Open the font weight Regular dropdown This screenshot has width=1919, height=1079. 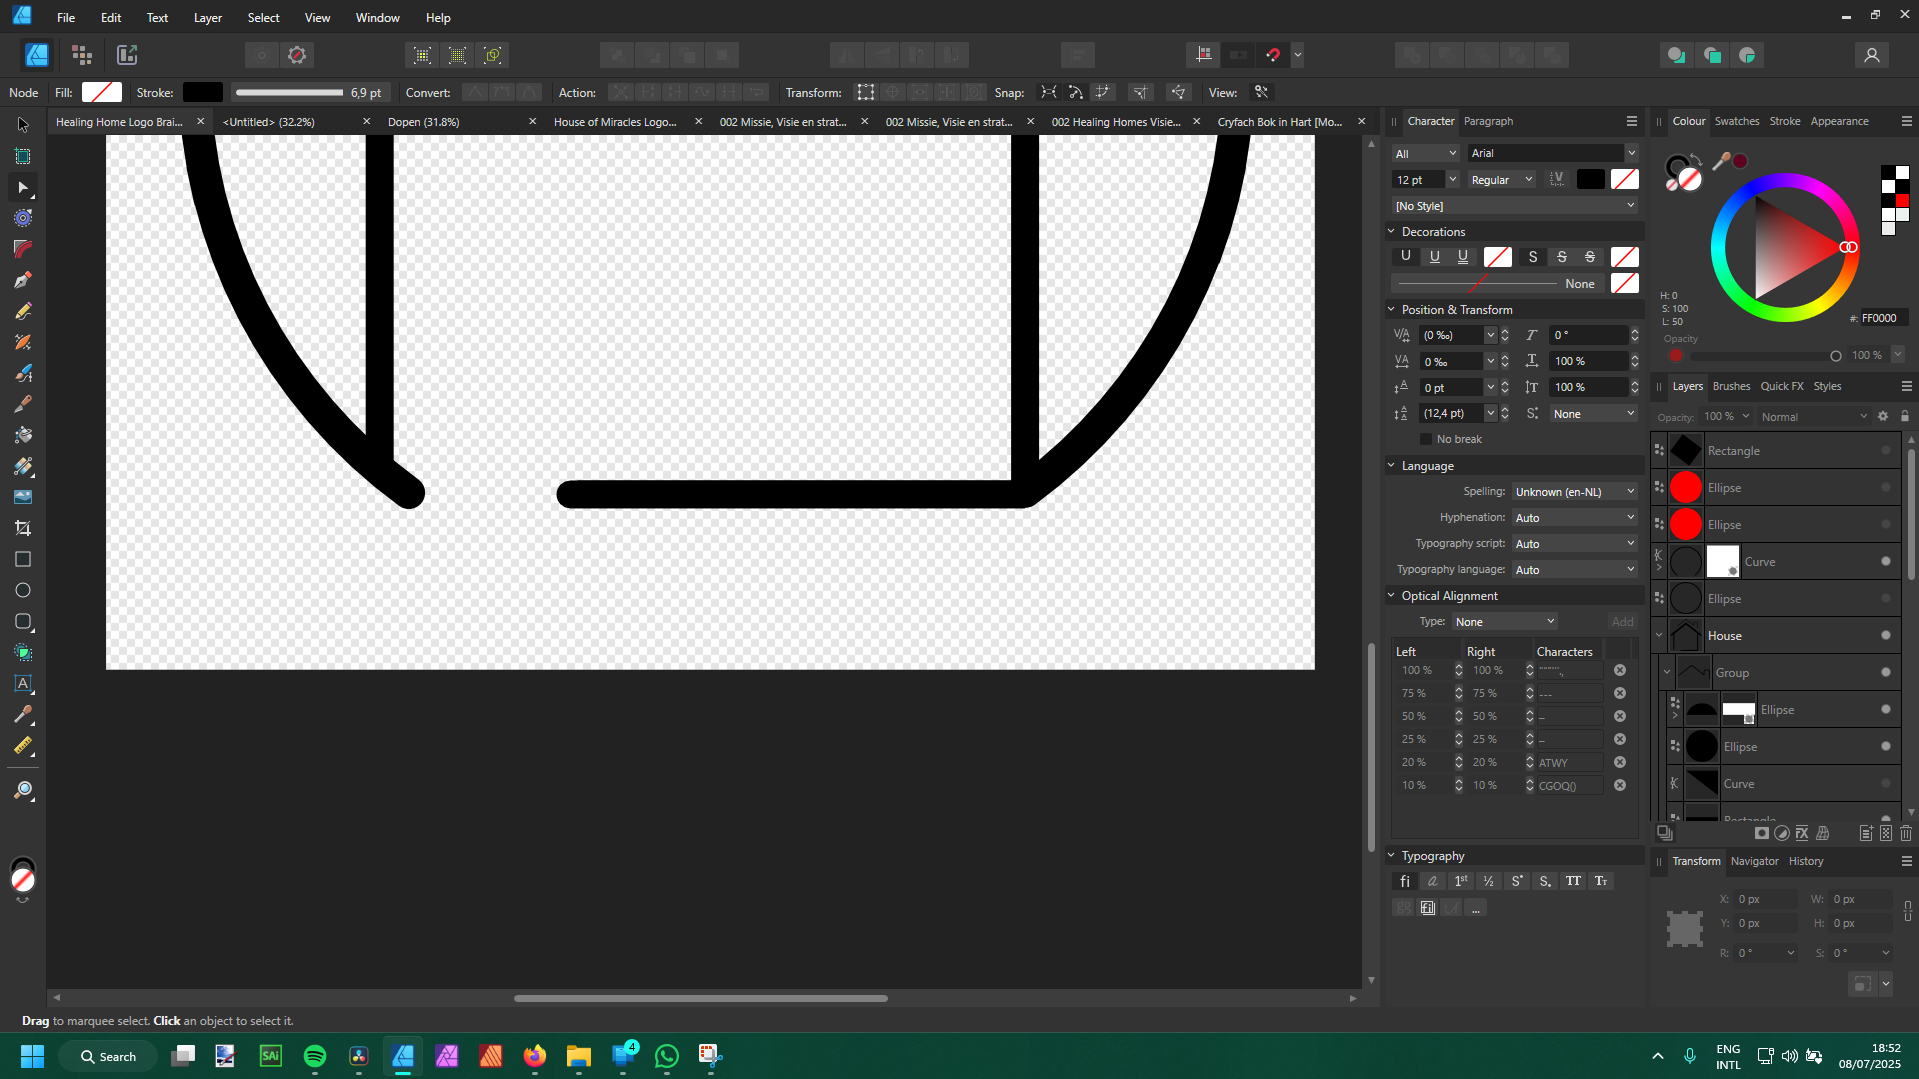click(1502, 180)
